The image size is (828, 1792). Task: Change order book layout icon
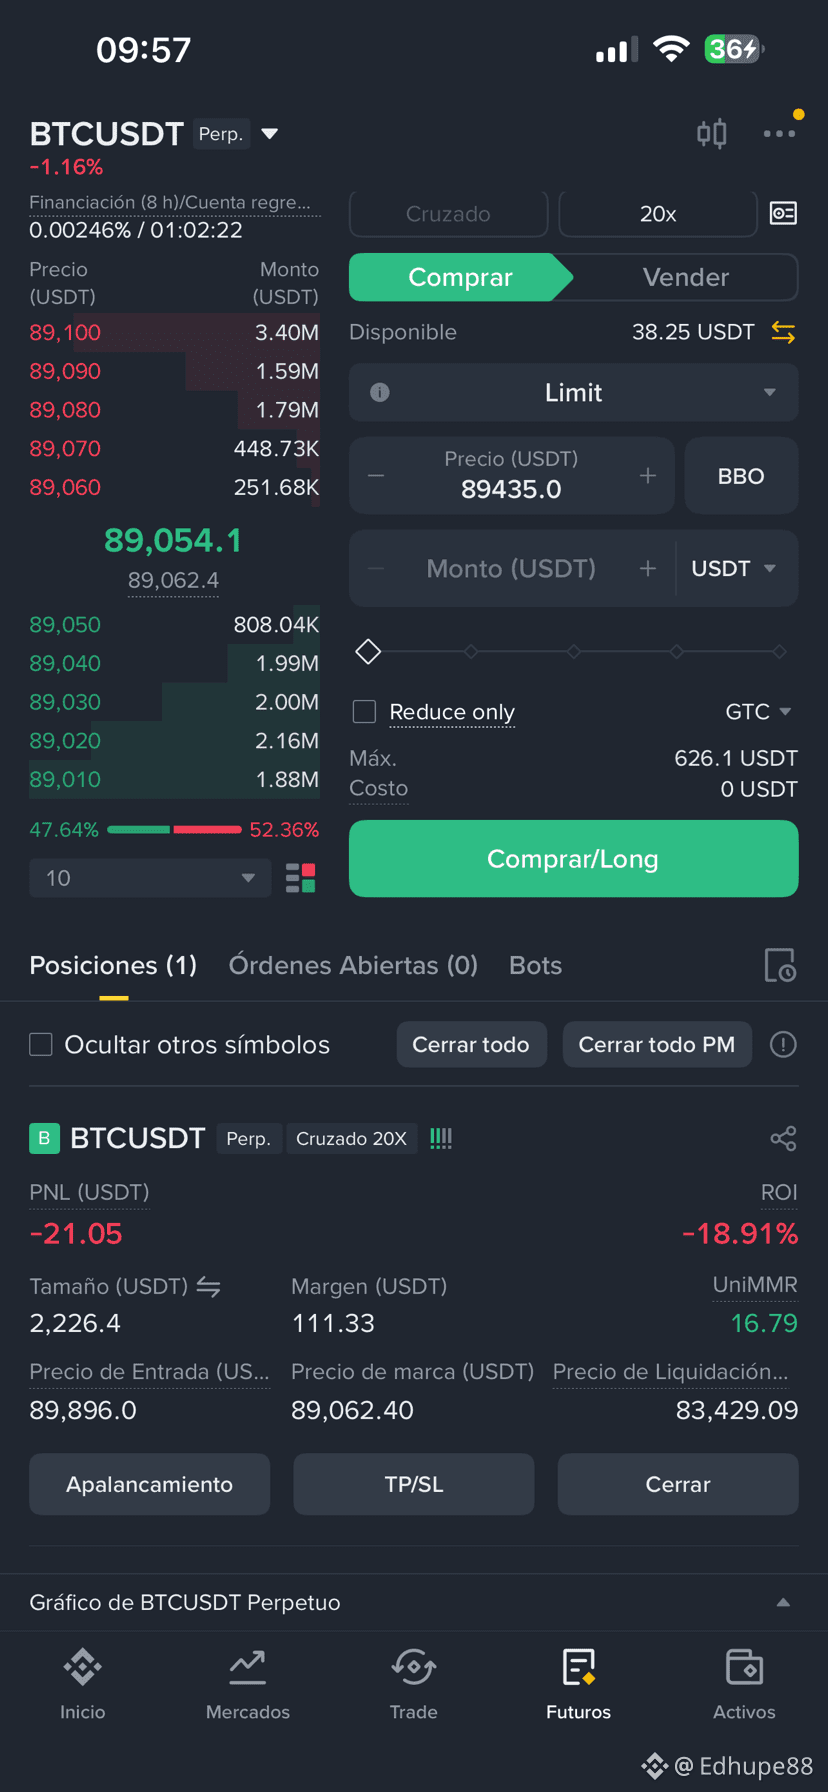point(301,878)
